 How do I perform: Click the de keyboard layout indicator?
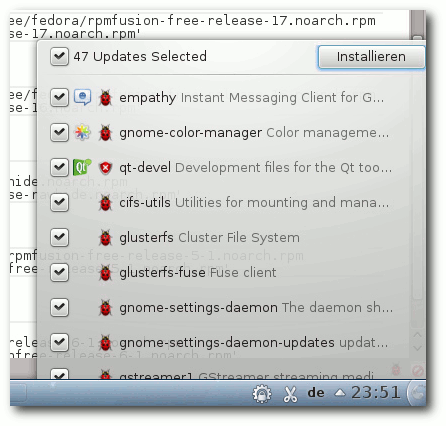(x=316, y=393)
